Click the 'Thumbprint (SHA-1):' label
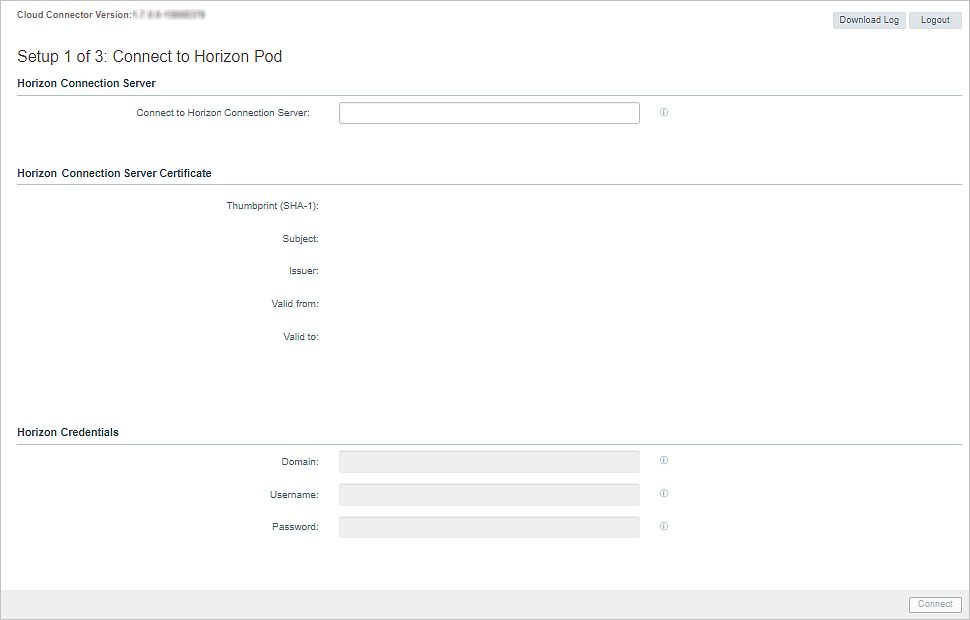The height and width of the screenshot is (620, 970). (x=272, y=206)
